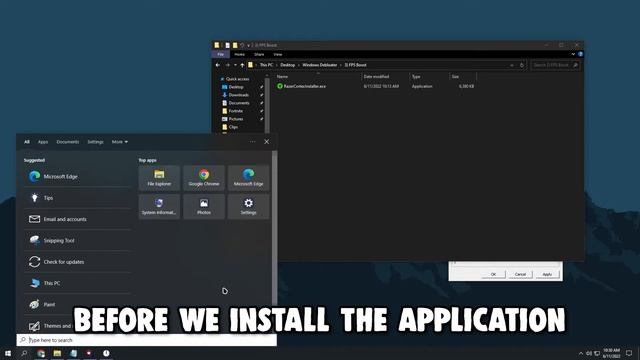The image size is (640, 360).
Task: Open This PC from suggestions
Action: (77, 283)
